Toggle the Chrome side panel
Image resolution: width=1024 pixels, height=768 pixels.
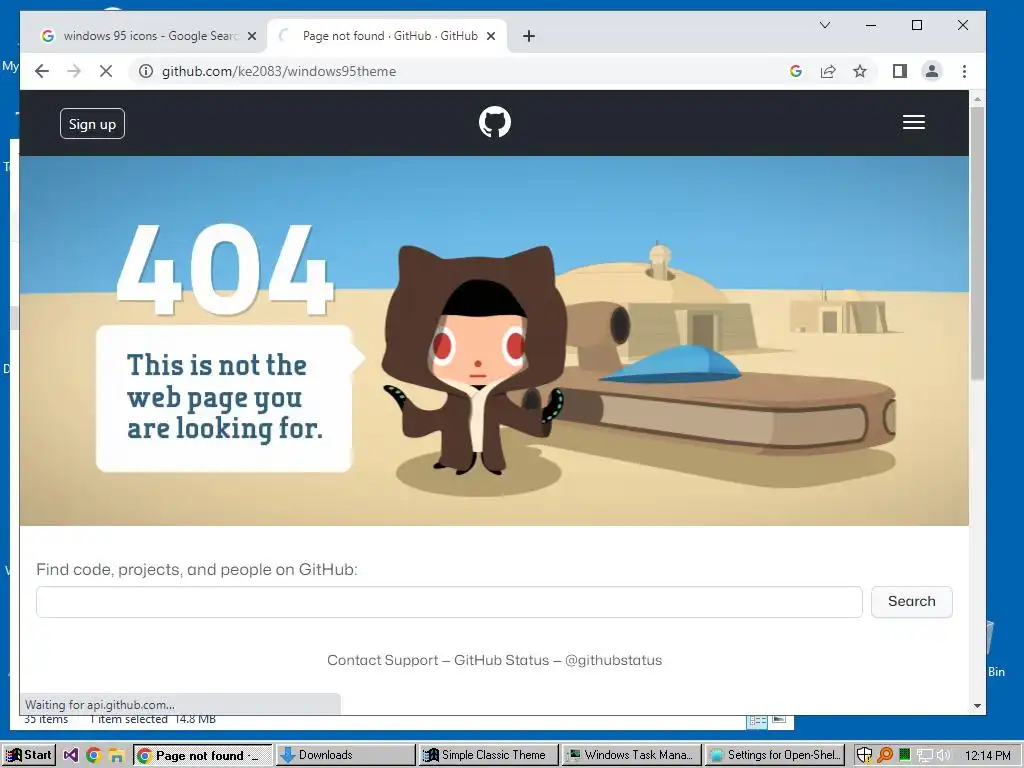(x=900, y=71)
